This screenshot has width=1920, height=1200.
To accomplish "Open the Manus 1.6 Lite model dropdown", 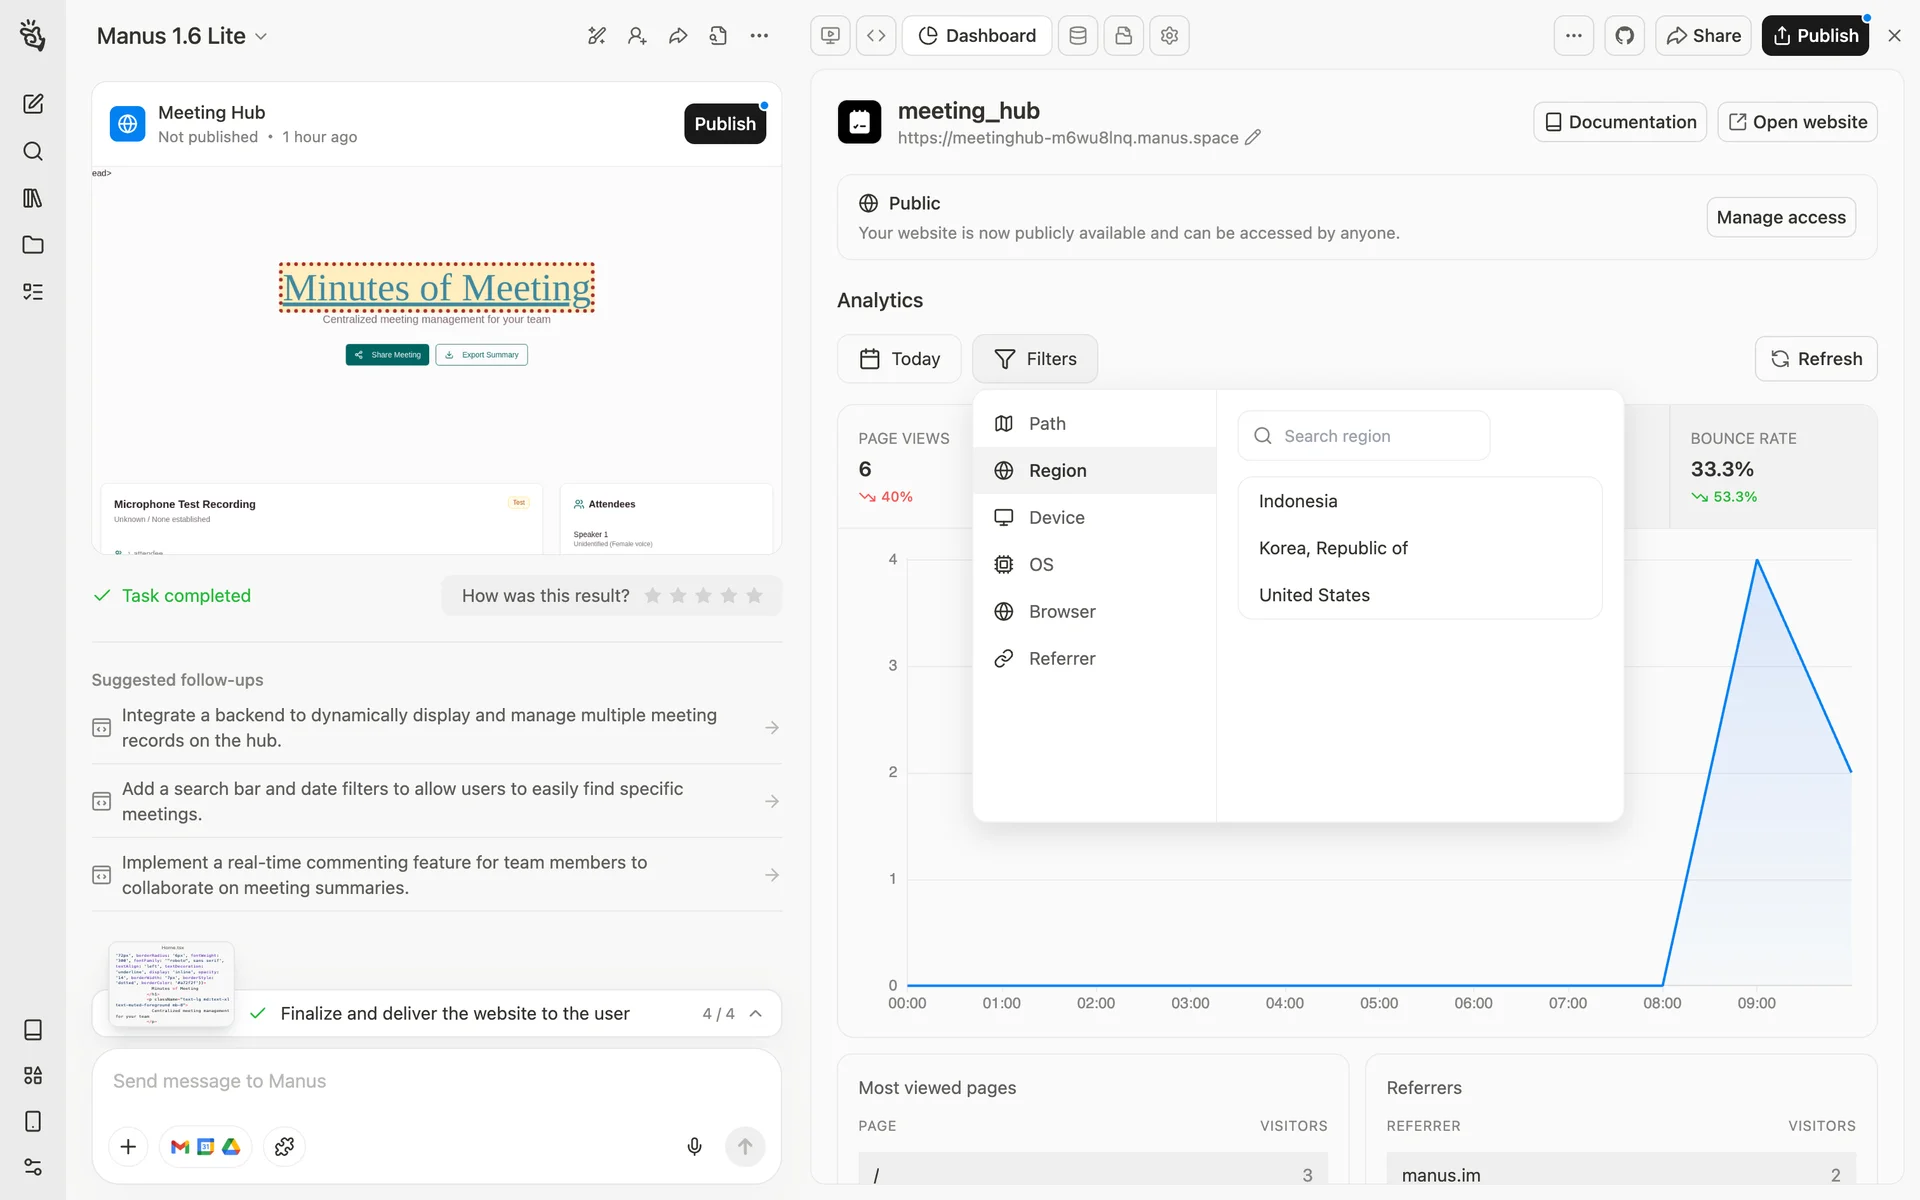I will pyautogui.click(x=182, y=36).
